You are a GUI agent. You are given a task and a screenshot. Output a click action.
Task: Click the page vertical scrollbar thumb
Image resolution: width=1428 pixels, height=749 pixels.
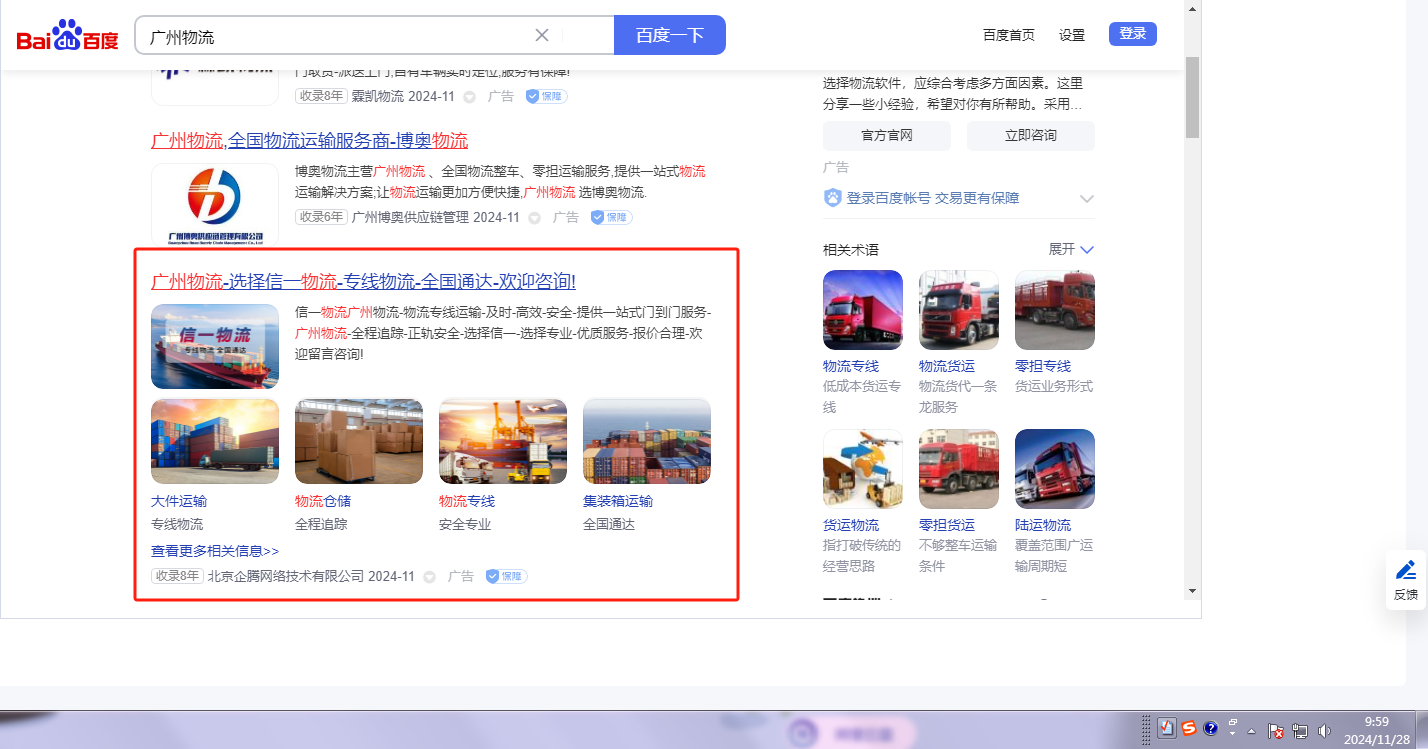[1192, 97]
